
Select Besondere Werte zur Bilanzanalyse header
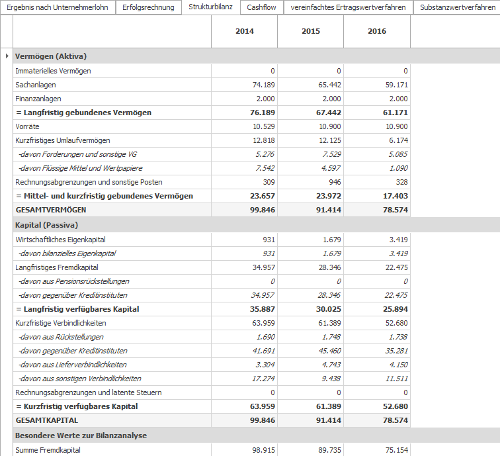point(81,436)
